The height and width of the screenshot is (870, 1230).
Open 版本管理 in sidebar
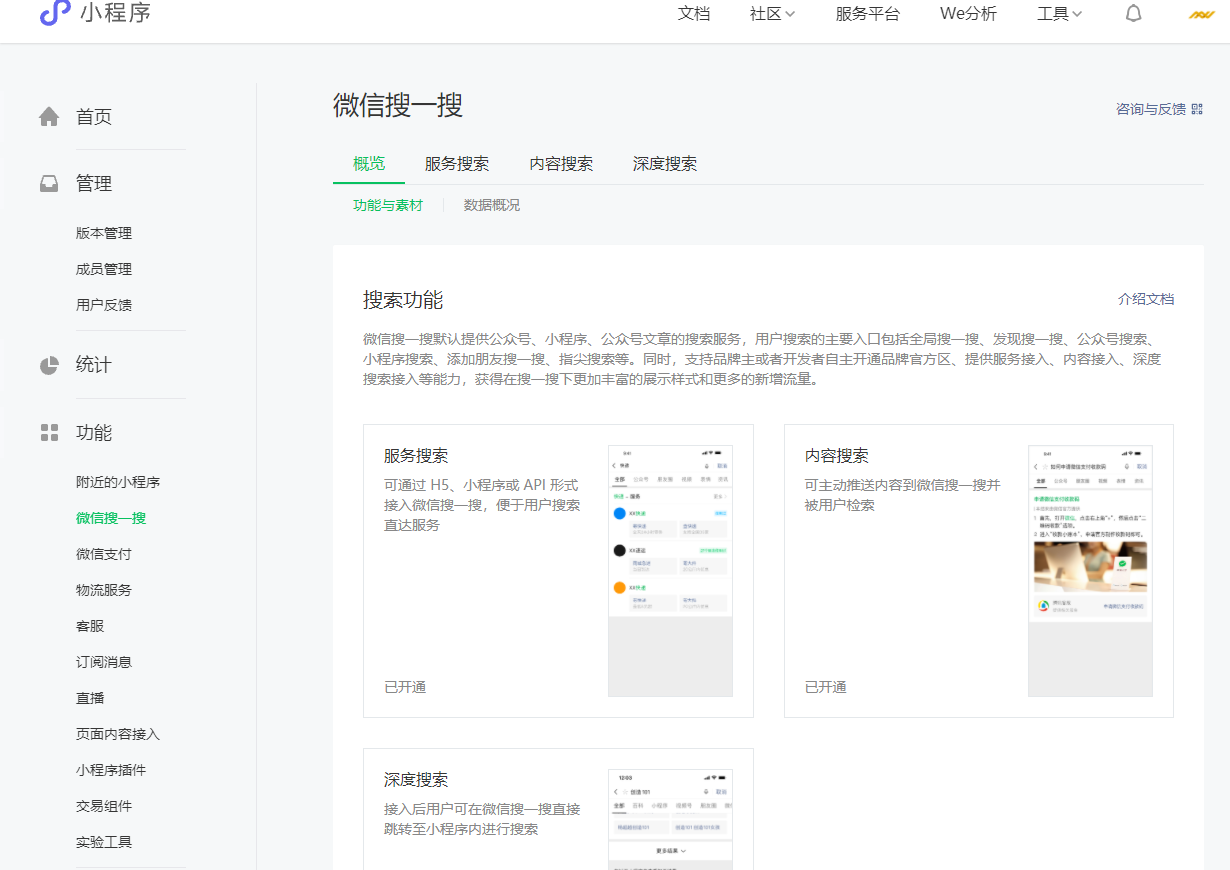click(104, 233)
